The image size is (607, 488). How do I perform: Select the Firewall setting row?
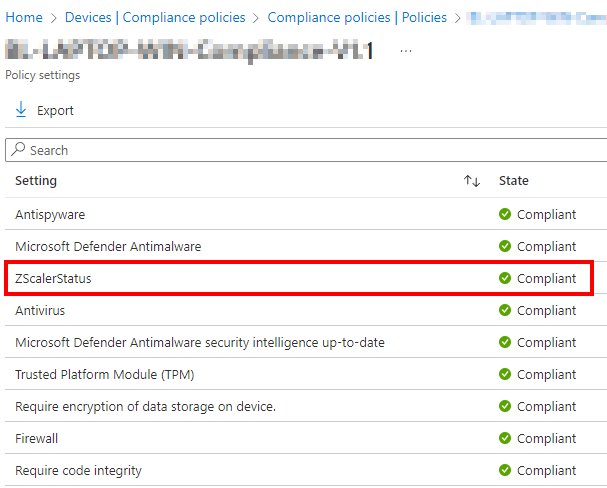click(306, 438)
